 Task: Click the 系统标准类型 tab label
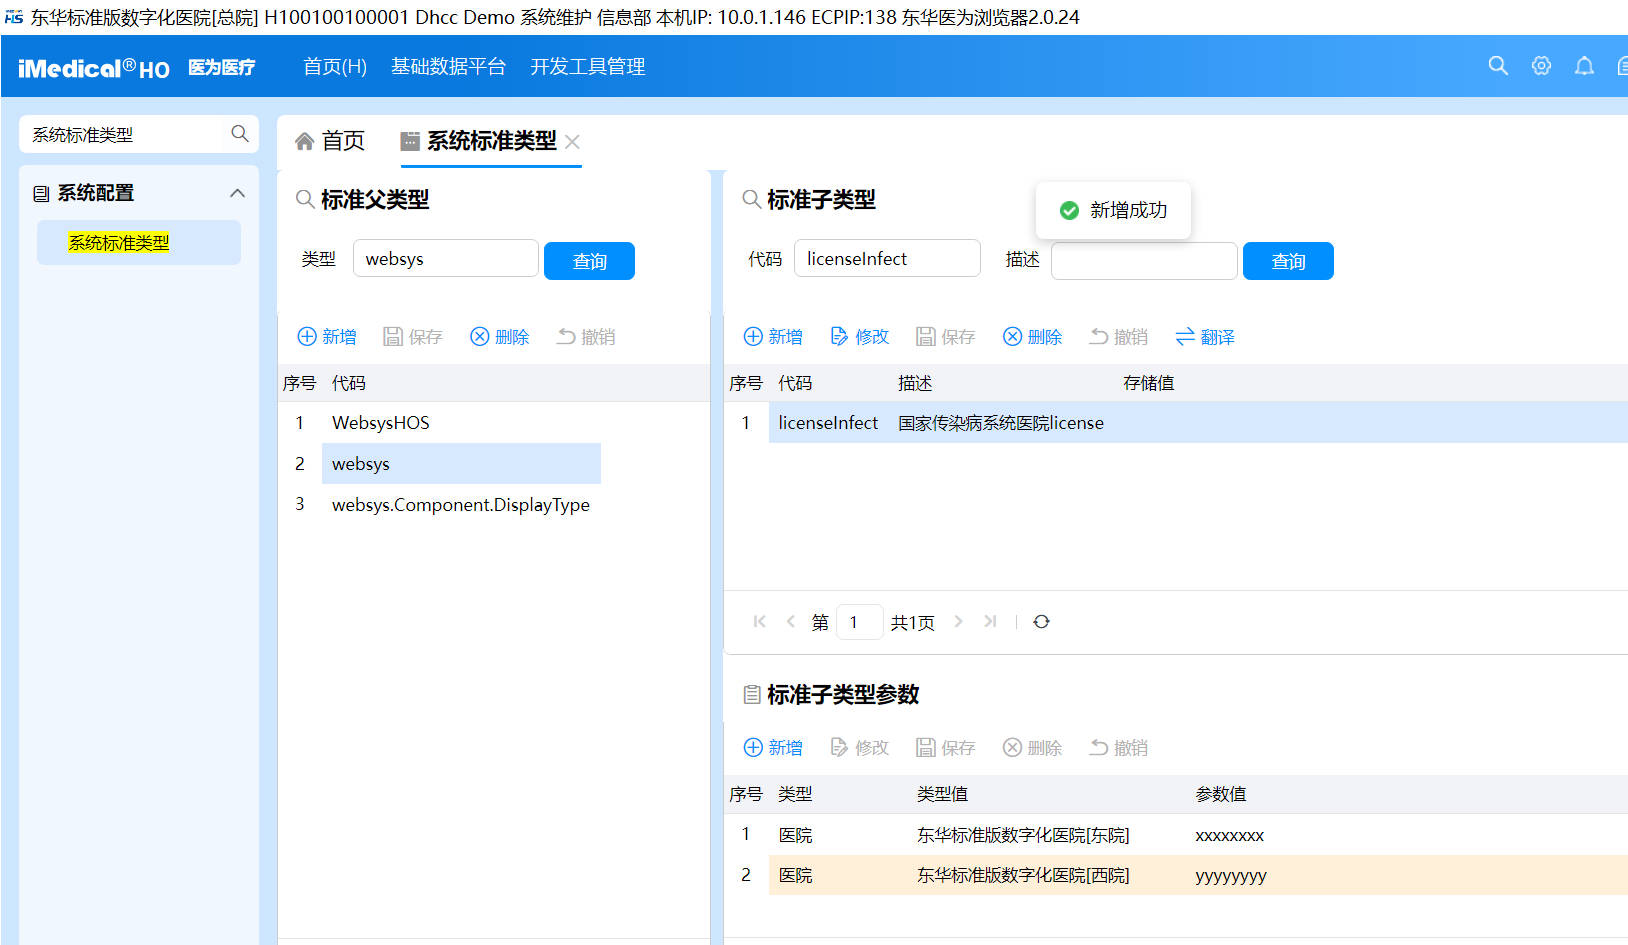pos(491,141)
